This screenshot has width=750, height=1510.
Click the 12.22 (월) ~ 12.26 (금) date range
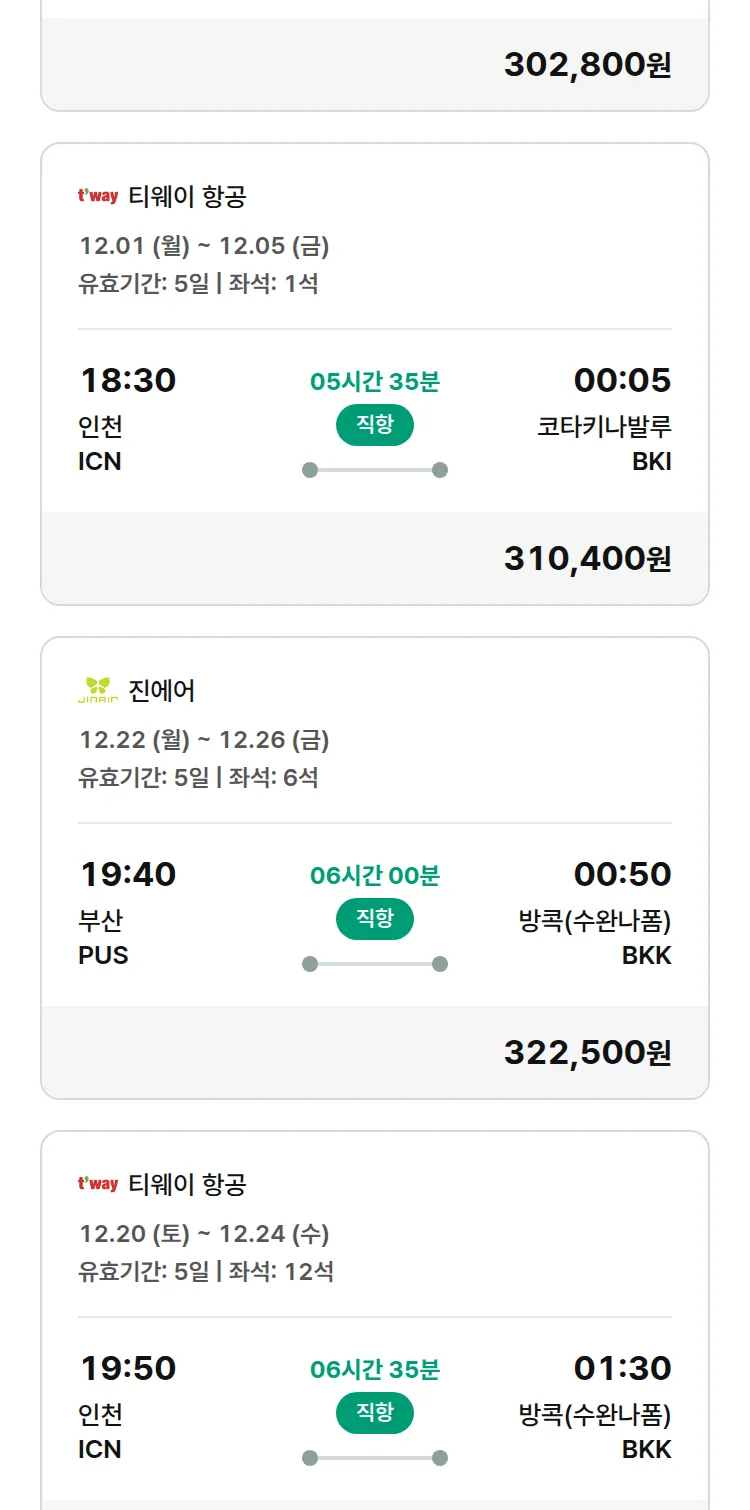[204, 740]
